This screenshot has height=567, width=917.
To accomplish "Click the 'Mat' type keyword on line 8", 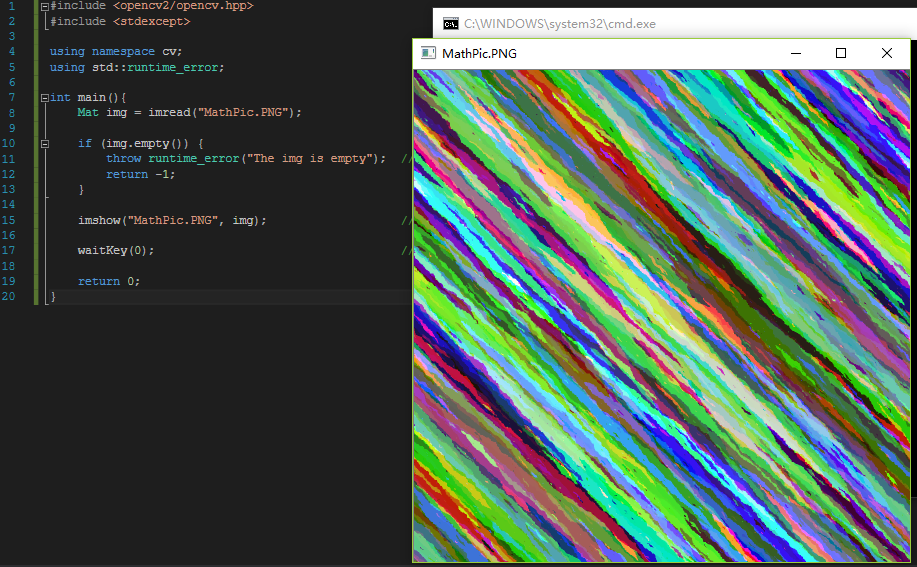I will click(x=88, y=112).
